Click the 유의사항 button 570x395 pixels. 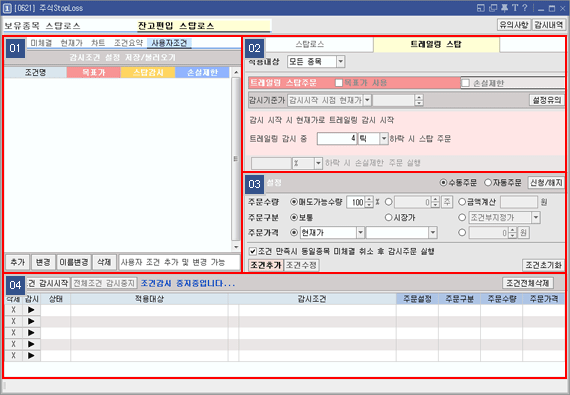pos(514,25)
